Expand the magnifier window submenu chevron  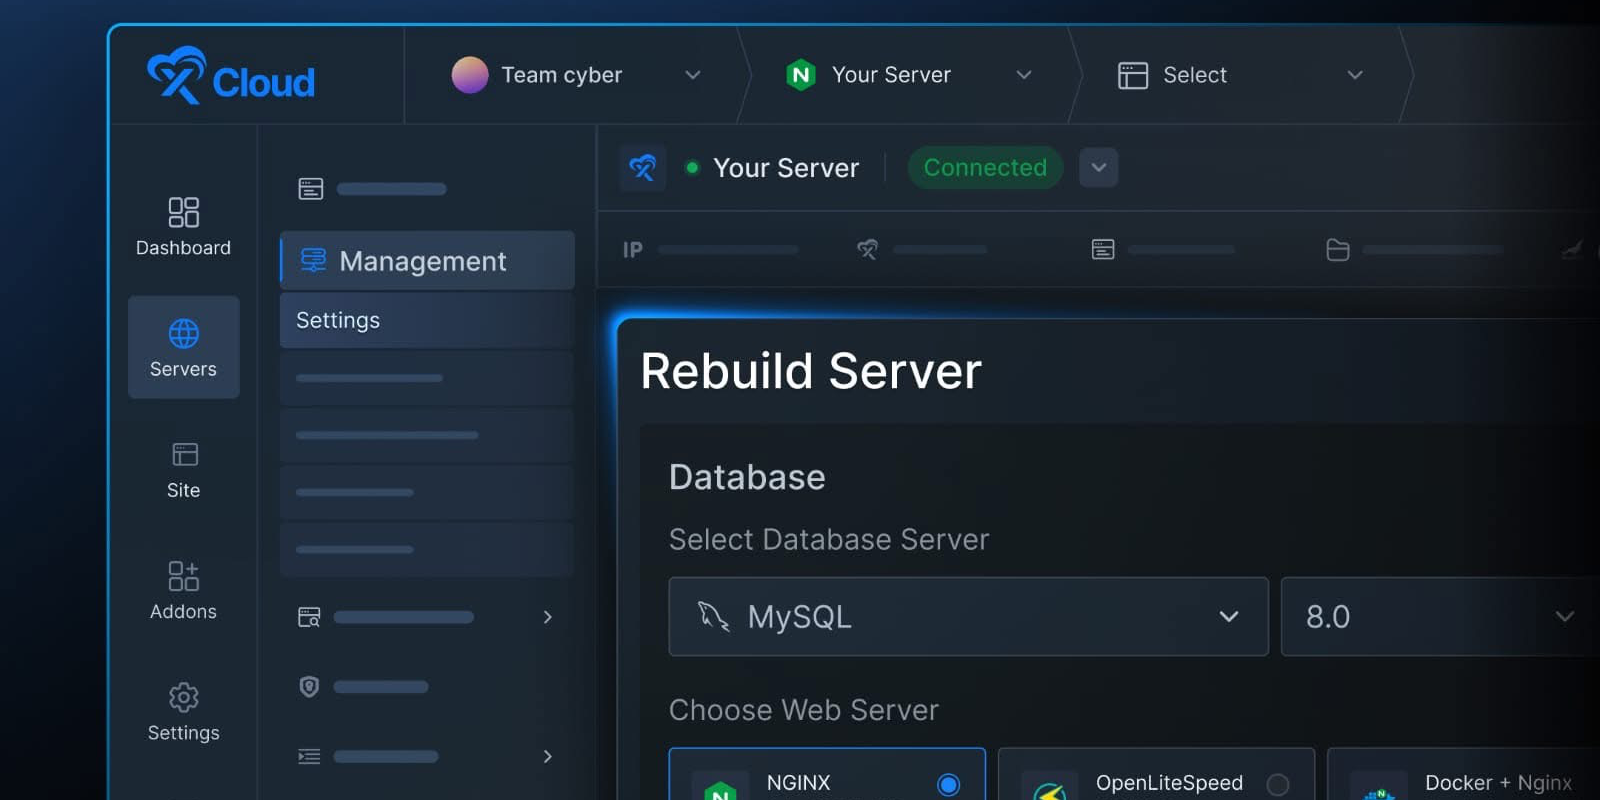coord(547,617)
